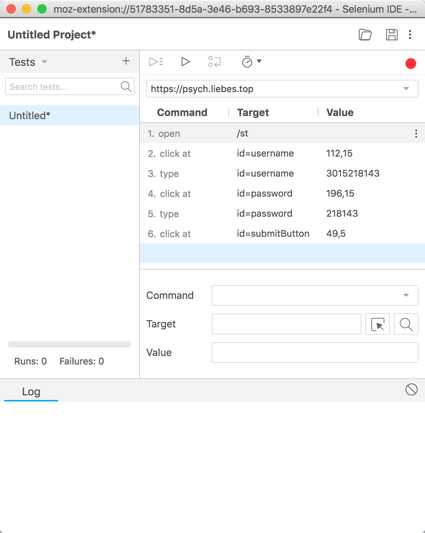The height and width of the screenshot is (533, 425).
Task: Select row 2 click at id=username
Action: (x=282, y=154)
